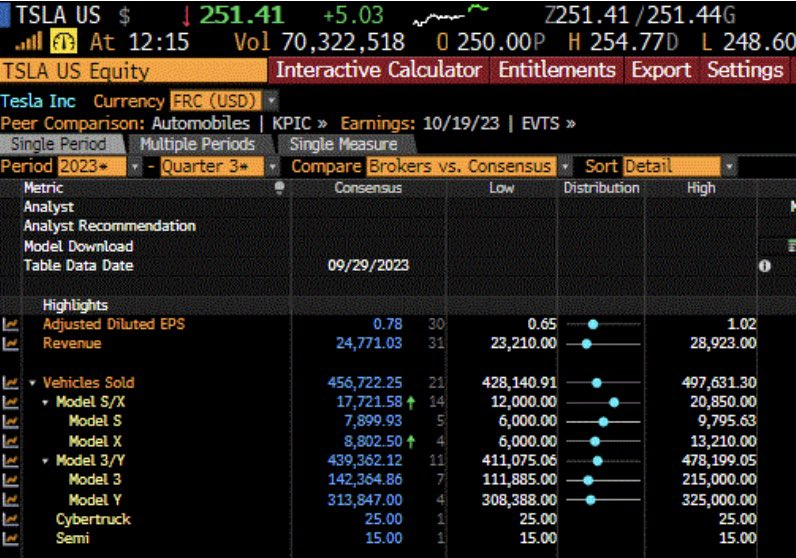
Task: Open chart icon for Revenue row
Action: (10, 344)
